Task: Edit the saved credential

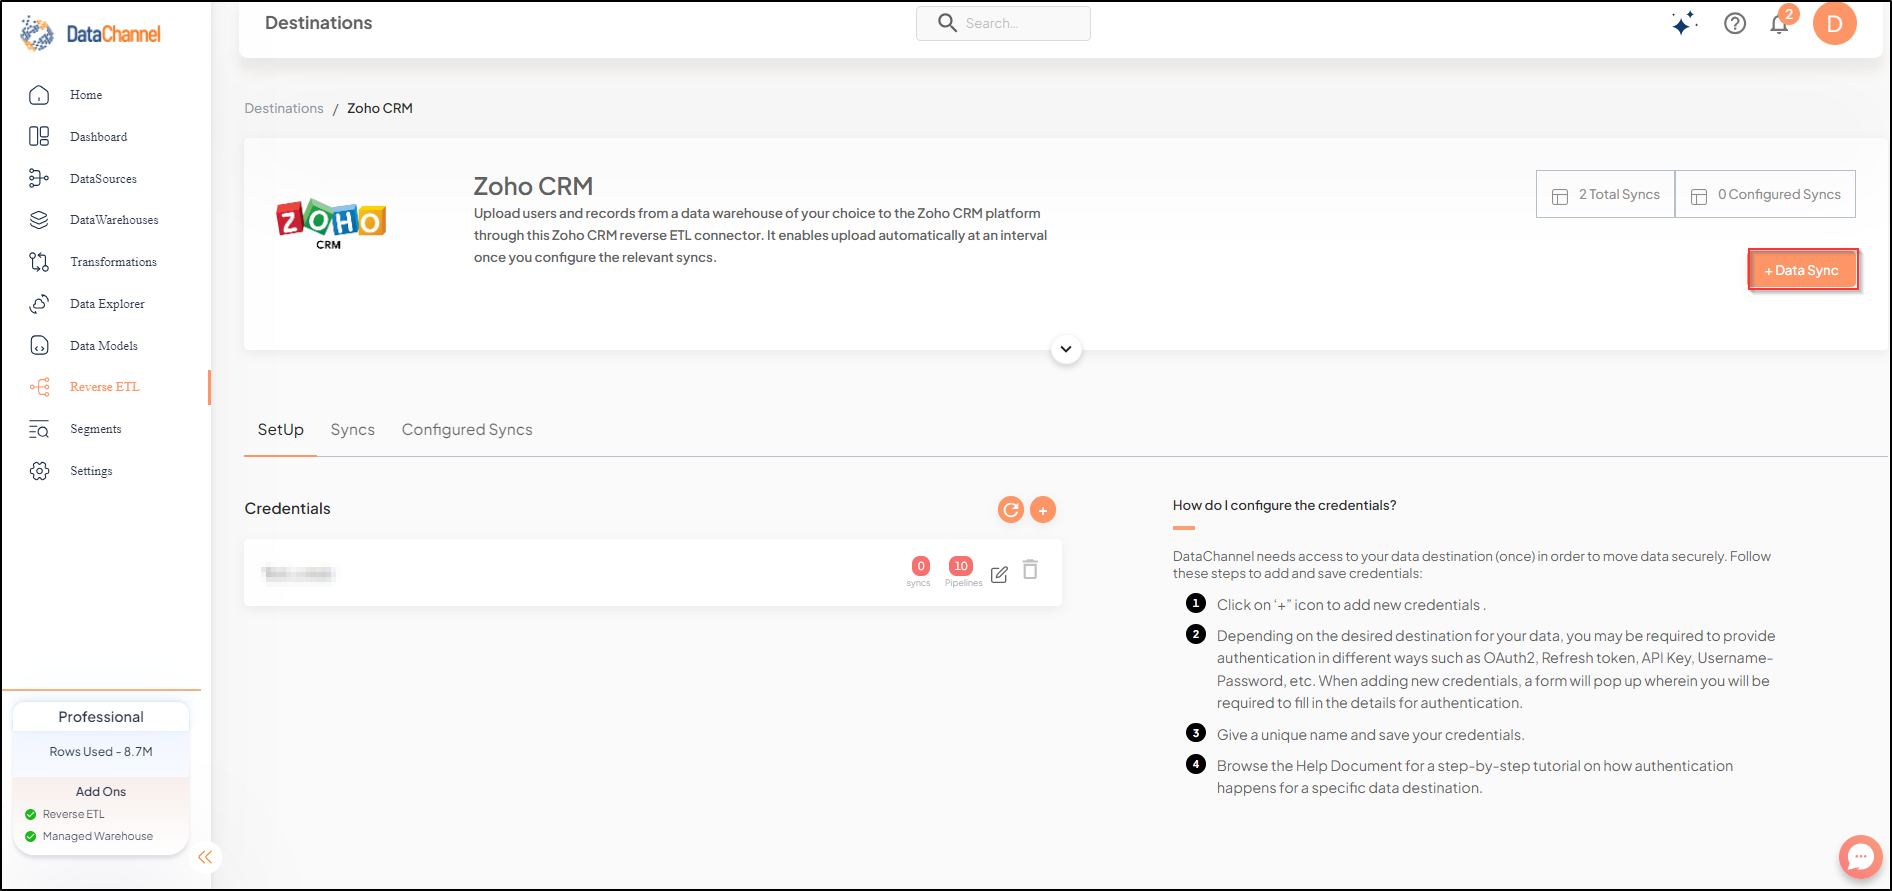Action: 999,574
